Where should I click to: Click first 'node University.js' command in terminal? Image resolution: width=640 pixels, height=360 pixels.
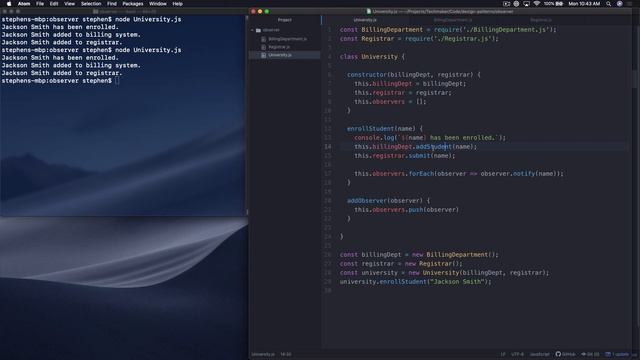[148, 19]
